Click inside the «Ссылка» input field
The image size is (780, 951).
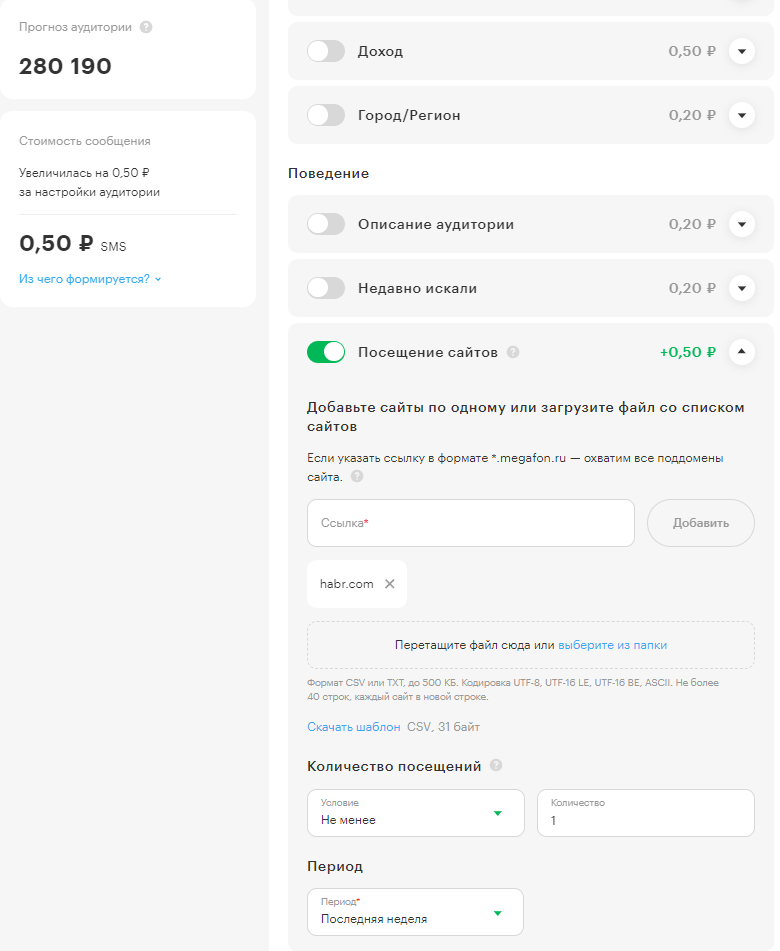[x=470, y=523]
